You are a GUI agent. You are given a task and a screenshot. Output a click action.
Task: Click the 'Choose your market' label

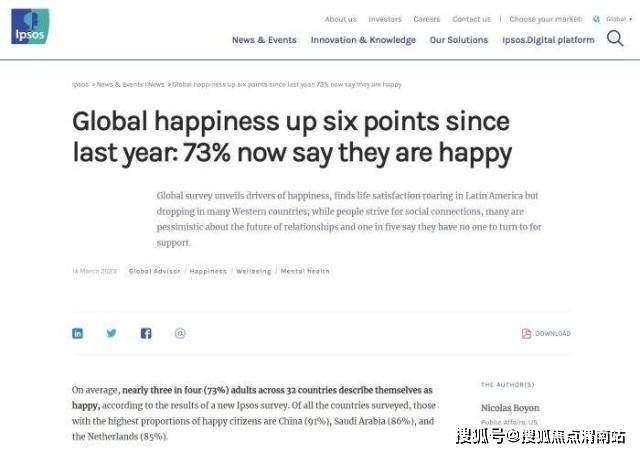(546, 19)
